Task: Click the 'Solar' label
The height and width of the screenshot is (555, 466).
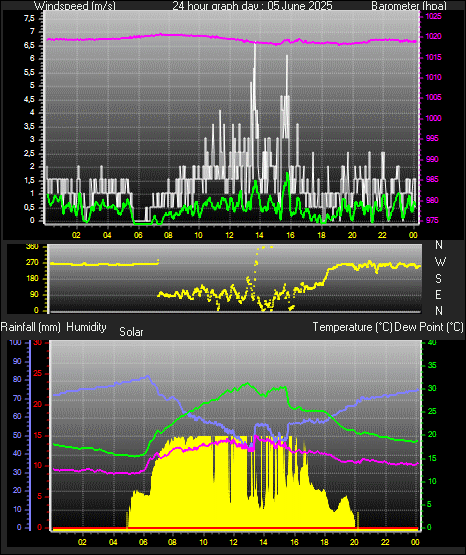Action: point(131,332)
